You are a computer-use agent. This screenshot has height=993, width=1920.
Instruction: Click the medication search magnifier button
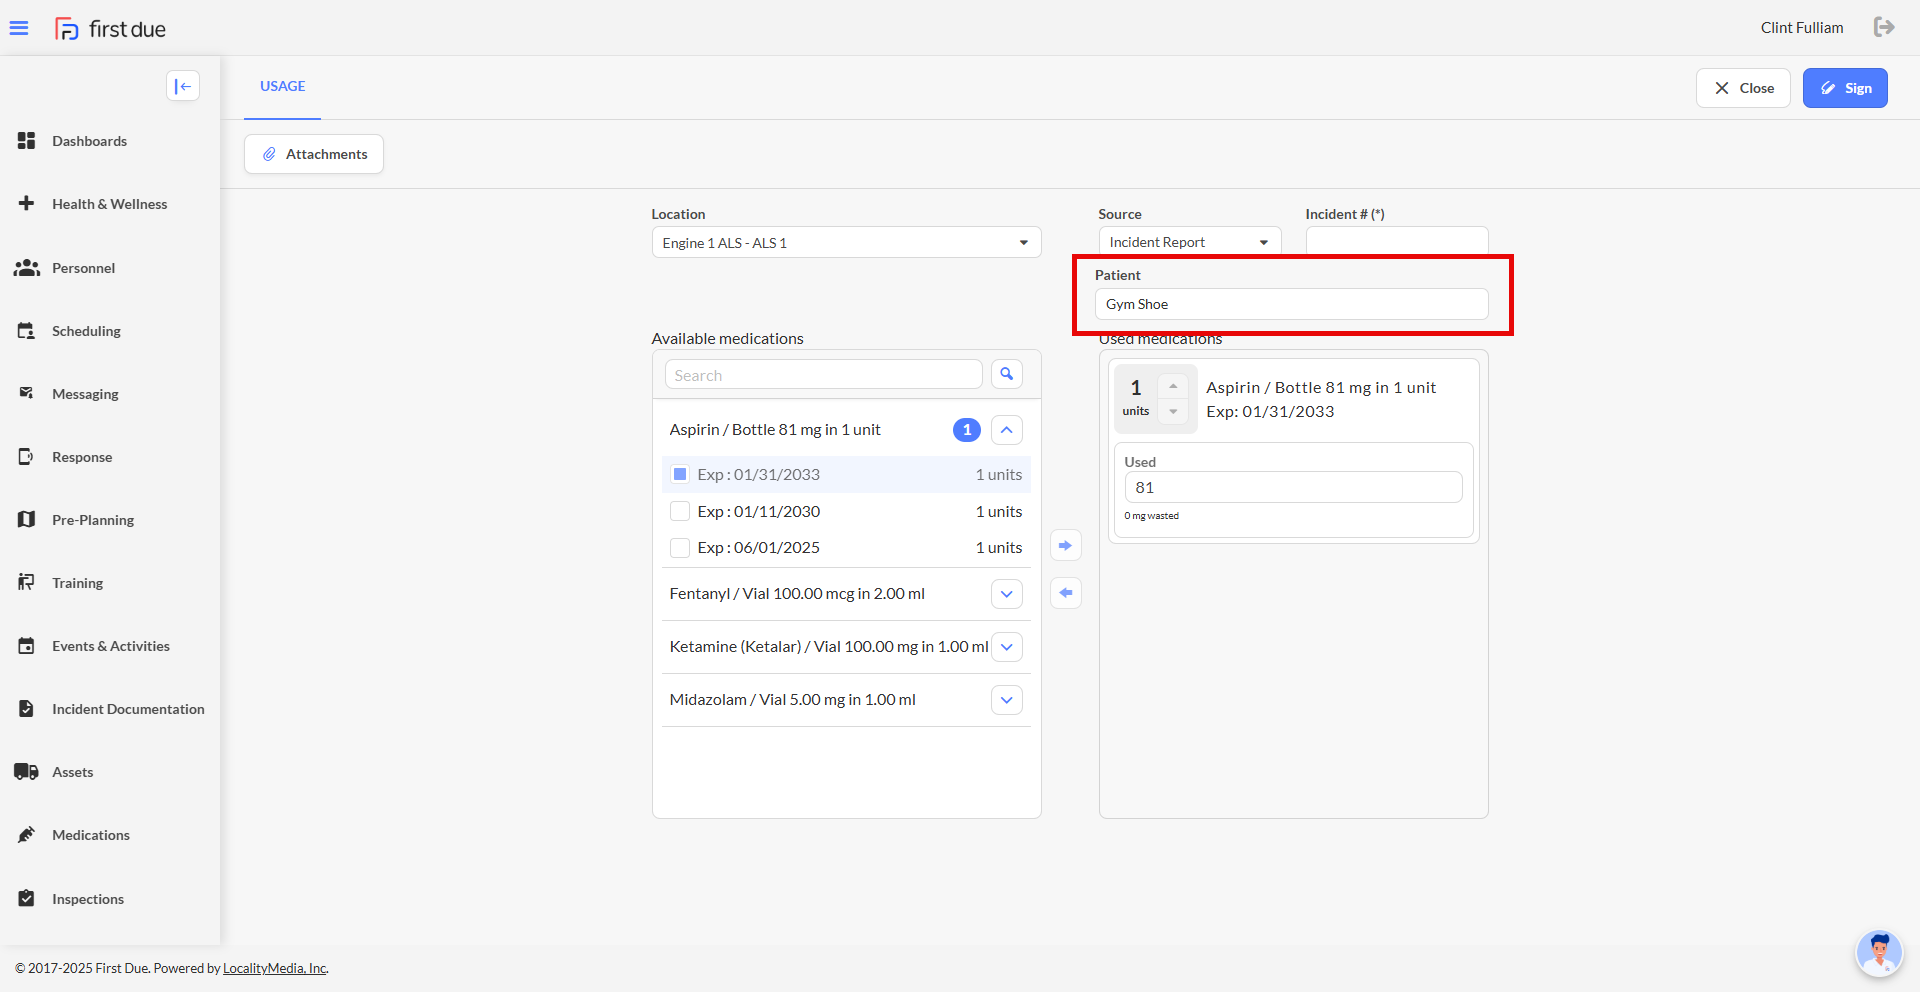click(x=1007, y=374)
